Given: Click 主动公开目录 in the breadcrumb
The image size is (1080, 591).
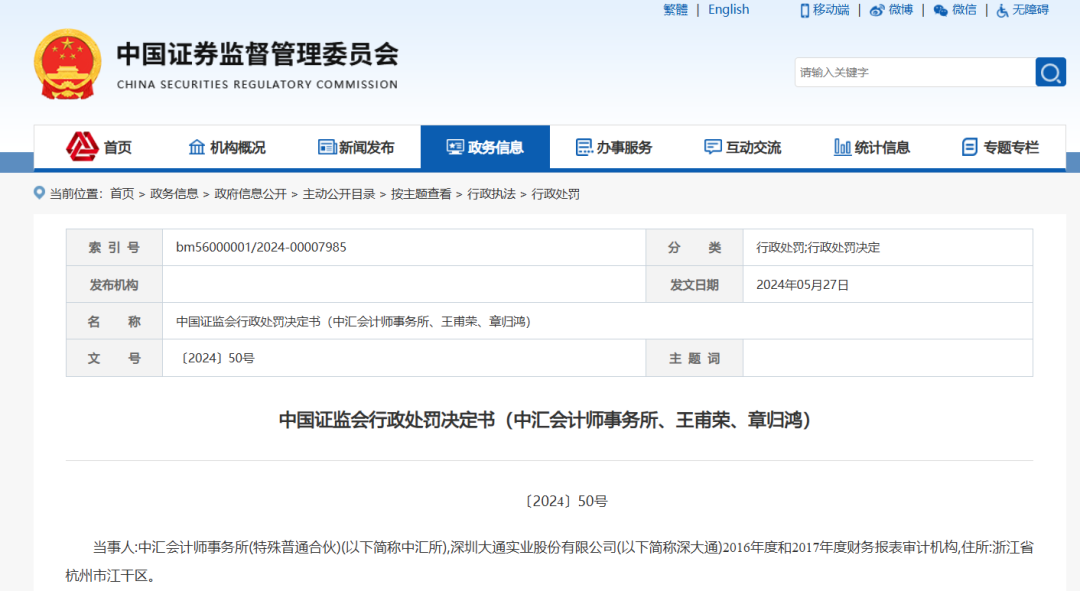Looking at the screenshot, I should (339, 194).
